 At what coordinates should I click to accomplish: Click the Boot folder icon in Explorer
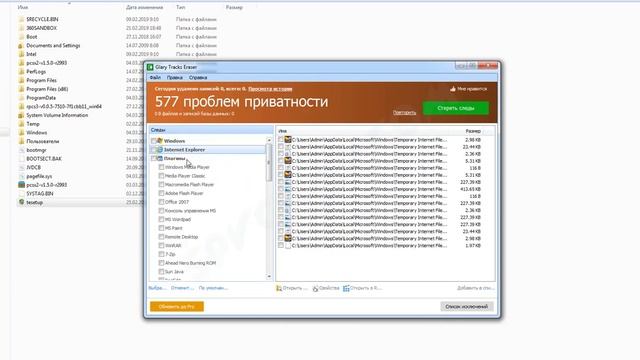(x=21, y=37)
